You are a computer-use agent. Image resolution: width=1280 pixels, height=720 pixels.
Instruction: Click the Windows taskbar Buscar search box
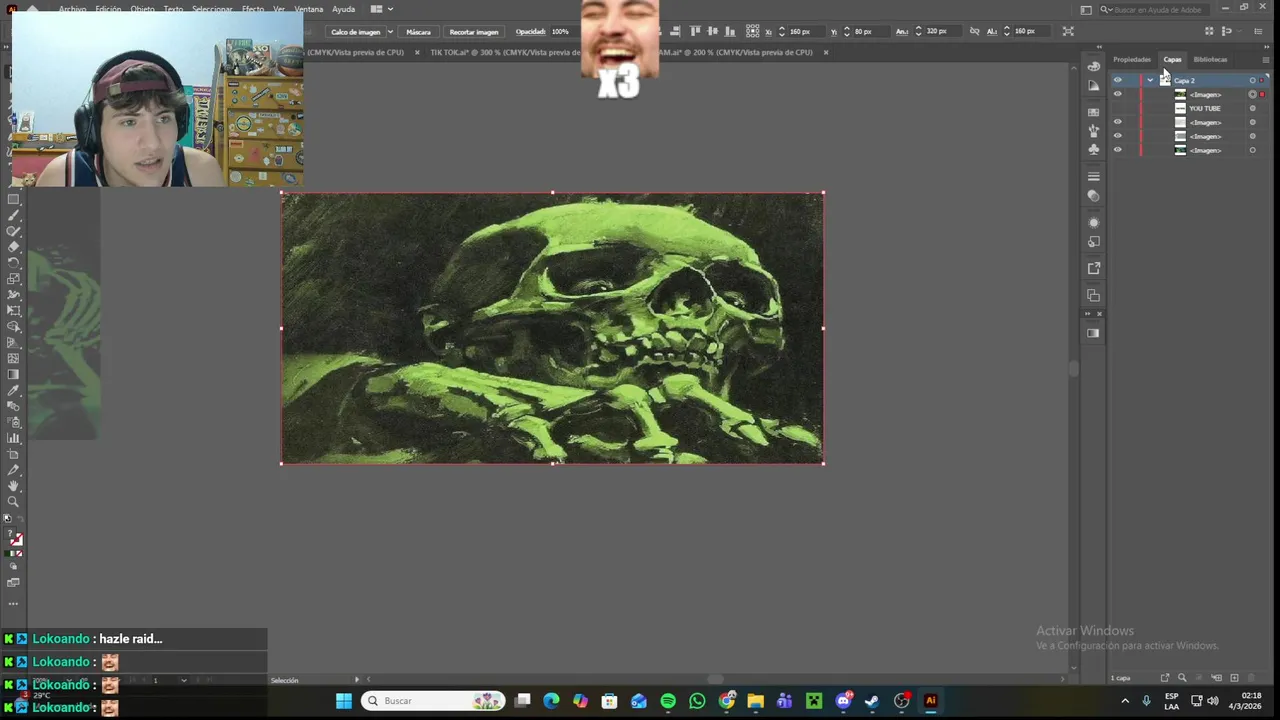point(435,701)
